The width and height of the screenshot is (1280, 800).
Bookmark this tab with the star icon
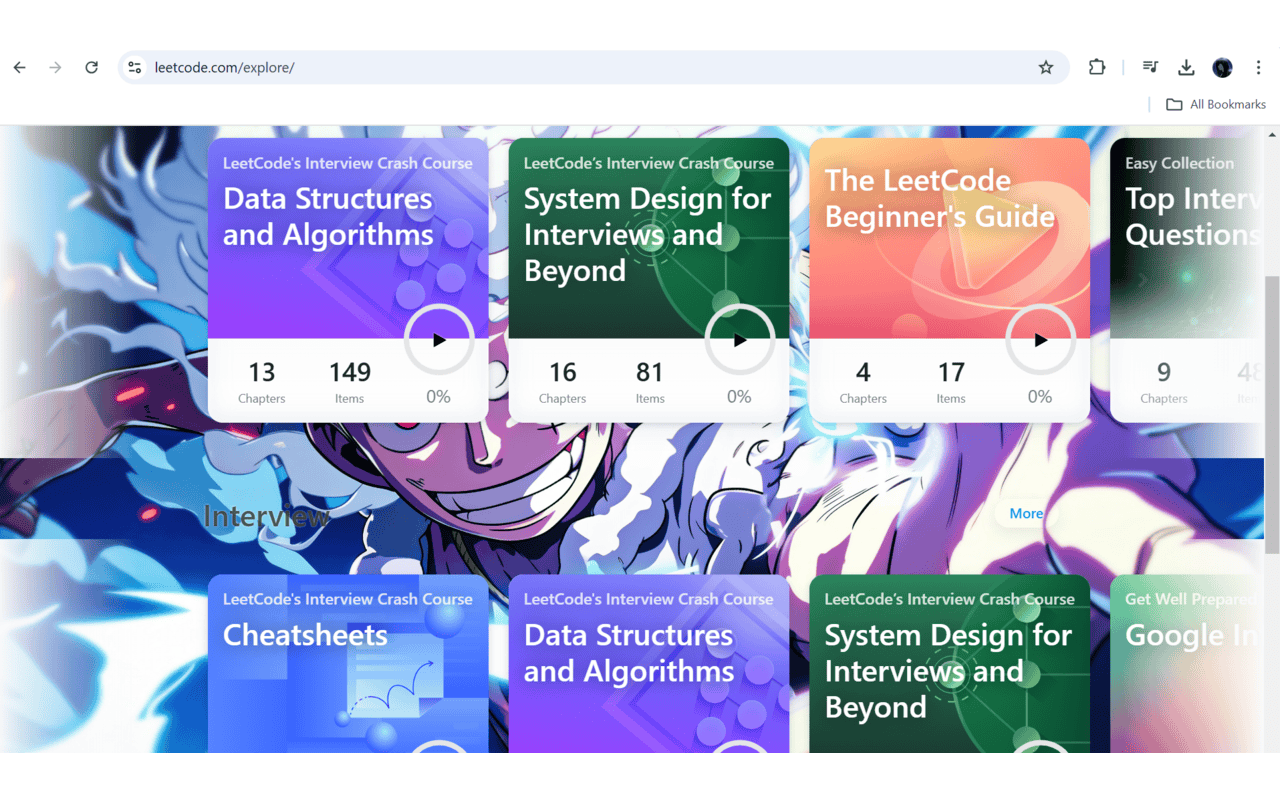[1046, 67]
